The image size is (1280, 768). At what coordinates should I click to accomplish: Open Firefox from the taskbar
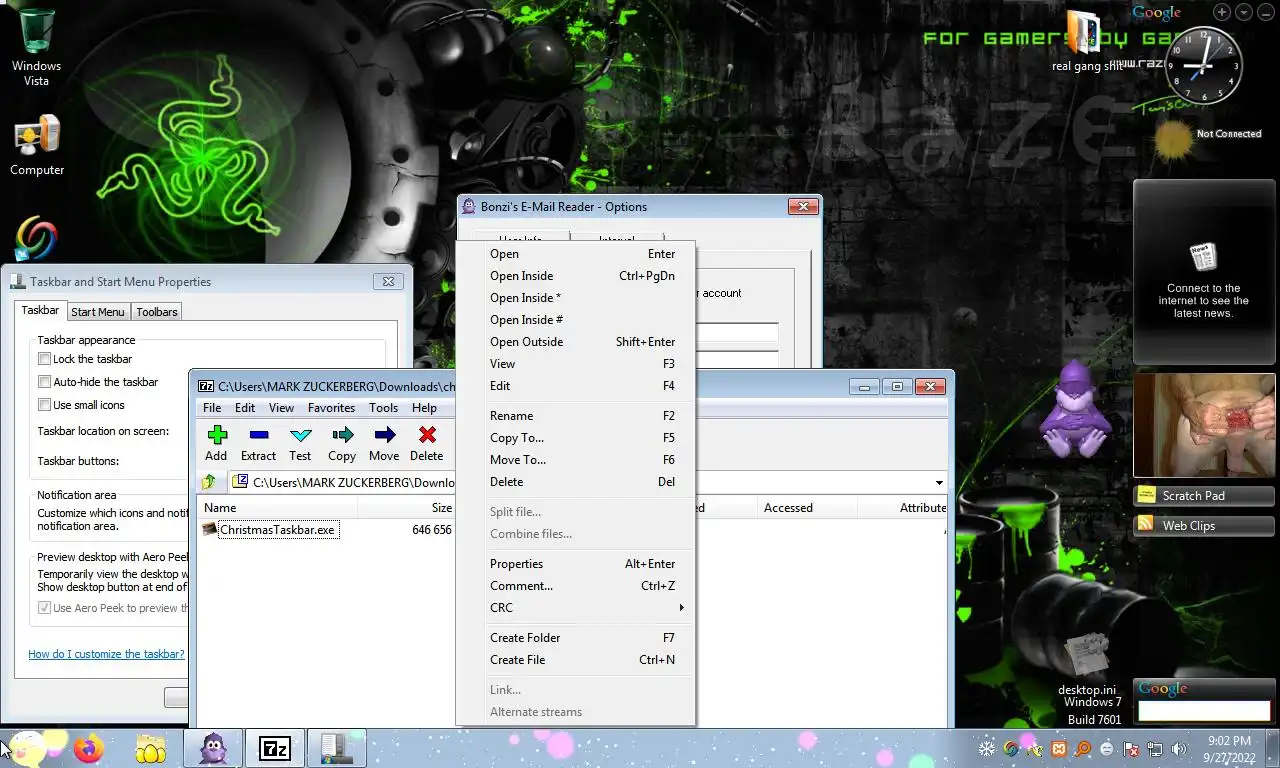(89, 748)
